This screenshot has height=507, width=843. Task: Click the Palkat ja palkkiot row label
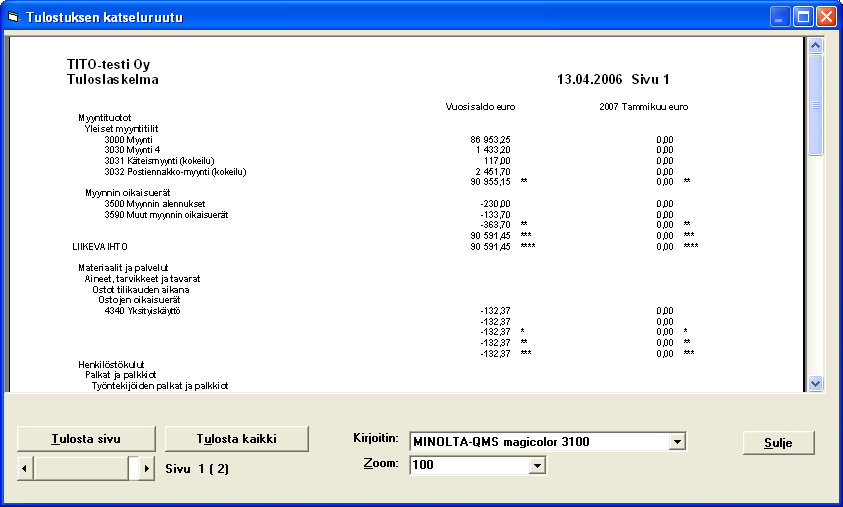coord(120,375)
